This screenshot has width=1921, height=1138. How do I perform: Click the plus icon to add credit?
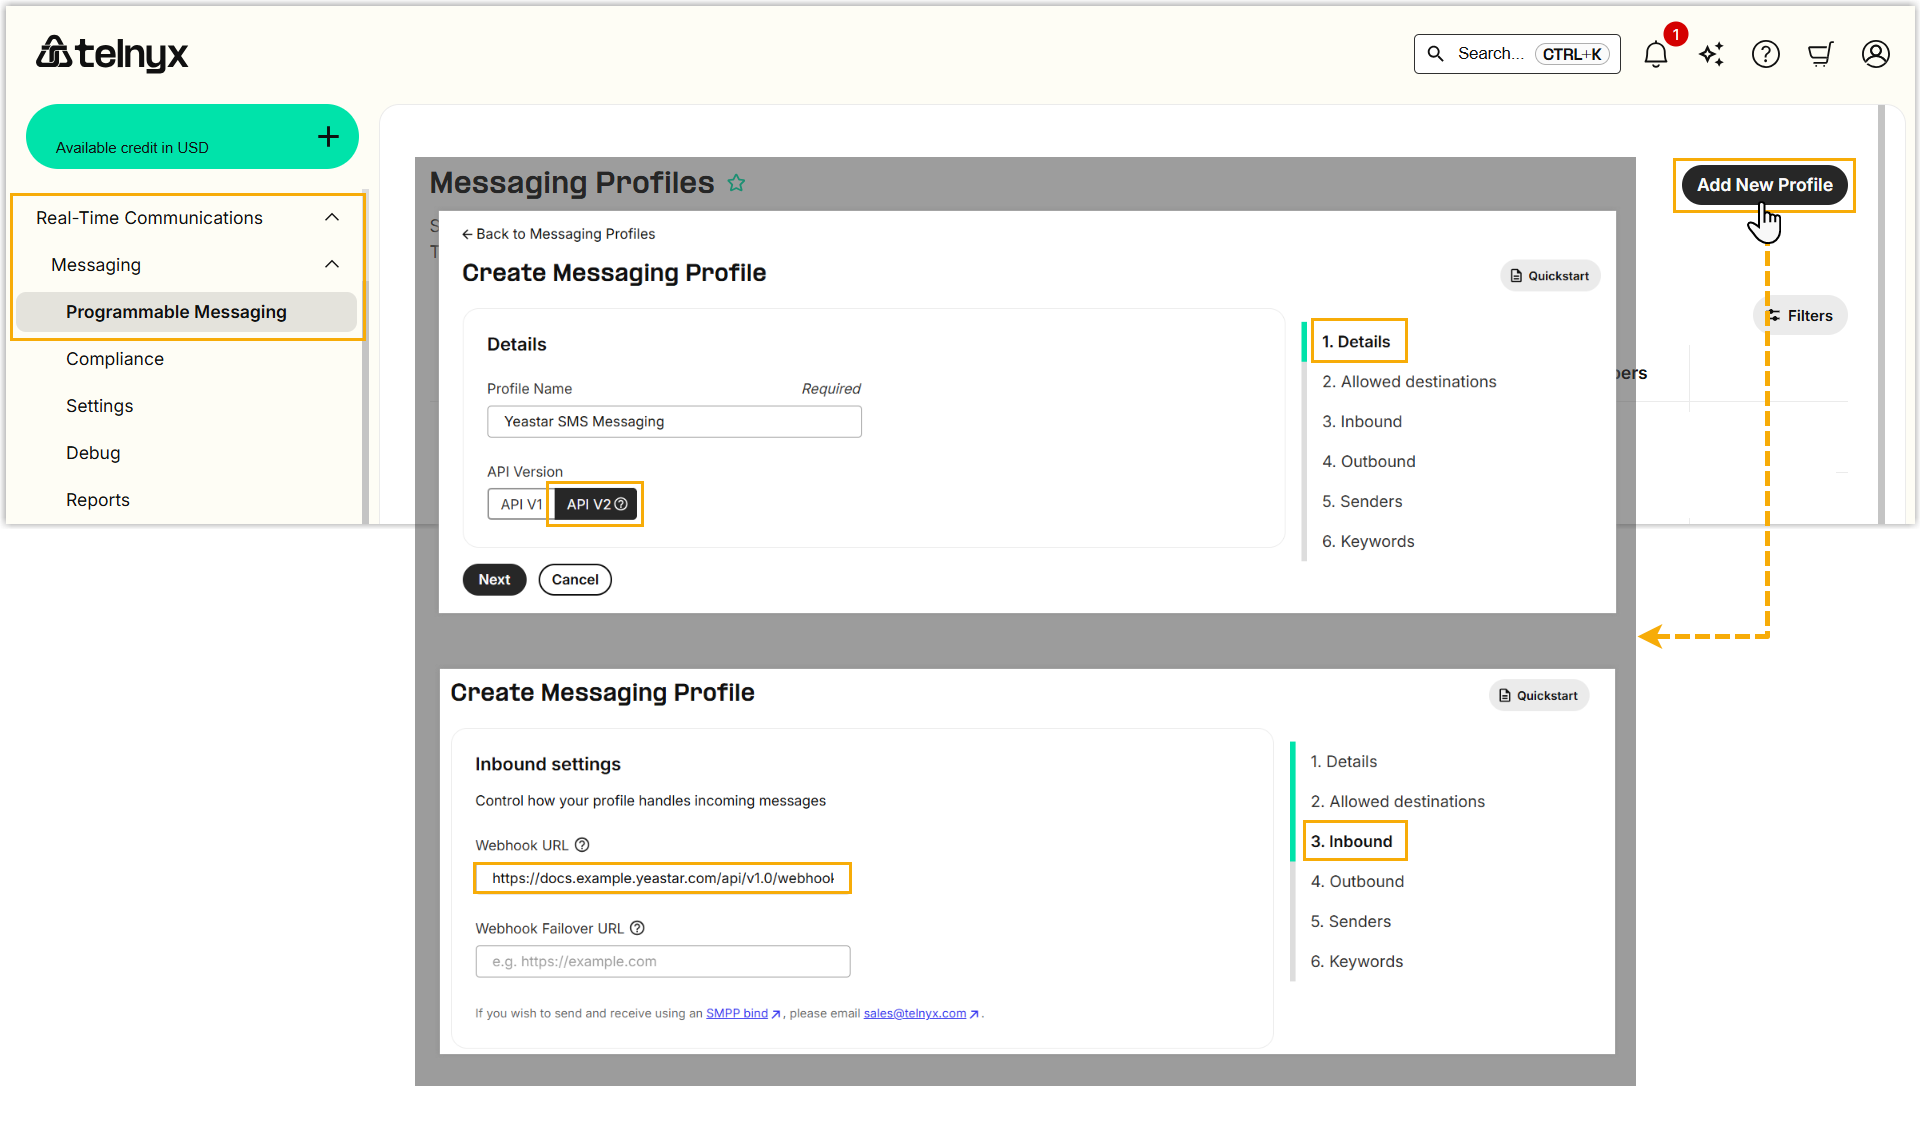[x=328, y=137]
